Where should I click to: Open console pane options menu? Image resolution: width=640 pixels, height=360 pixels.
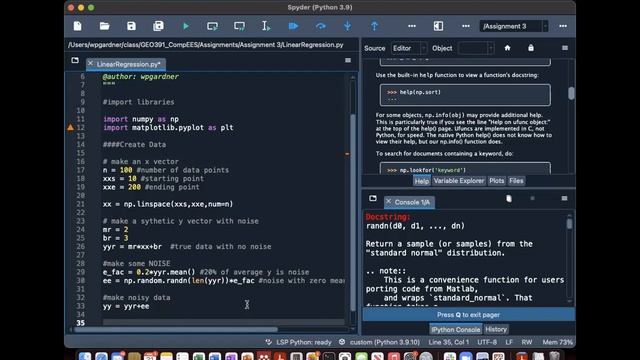pyautogui.click(x=564, y=198)
